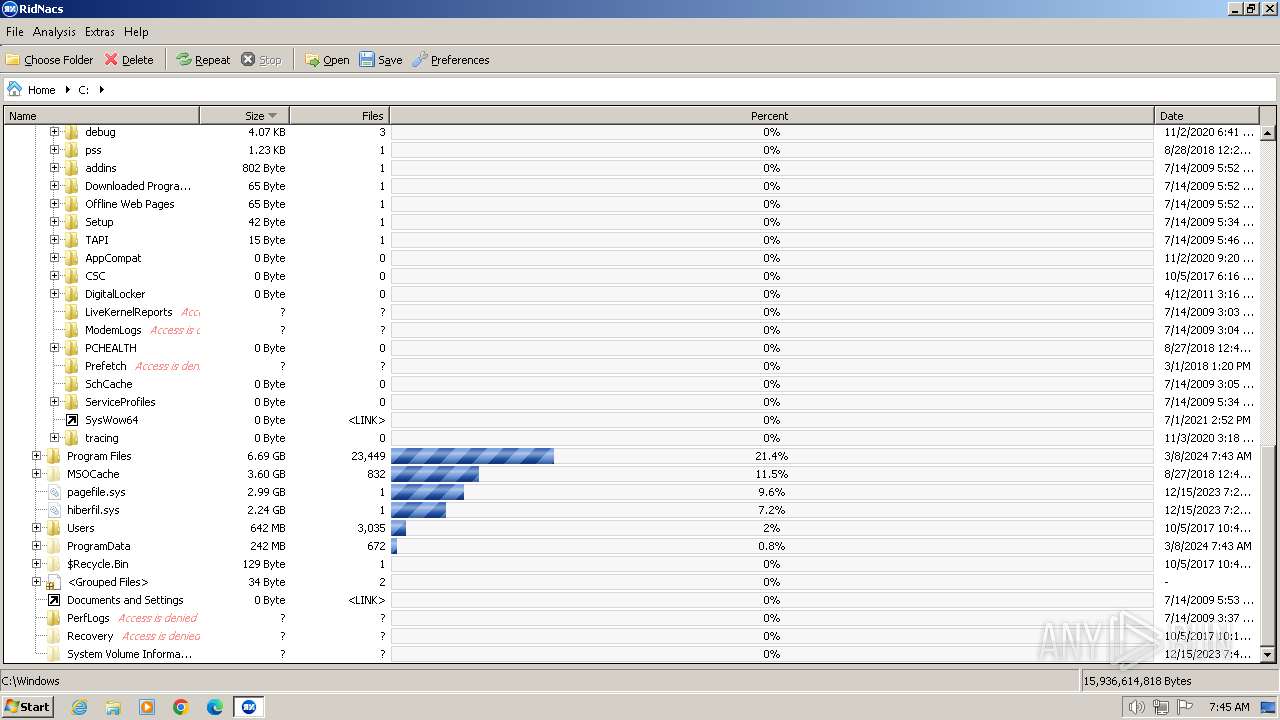Select the hiberfil.sys file icon
Screen dimensions: 1280x720
pos(54,510)
